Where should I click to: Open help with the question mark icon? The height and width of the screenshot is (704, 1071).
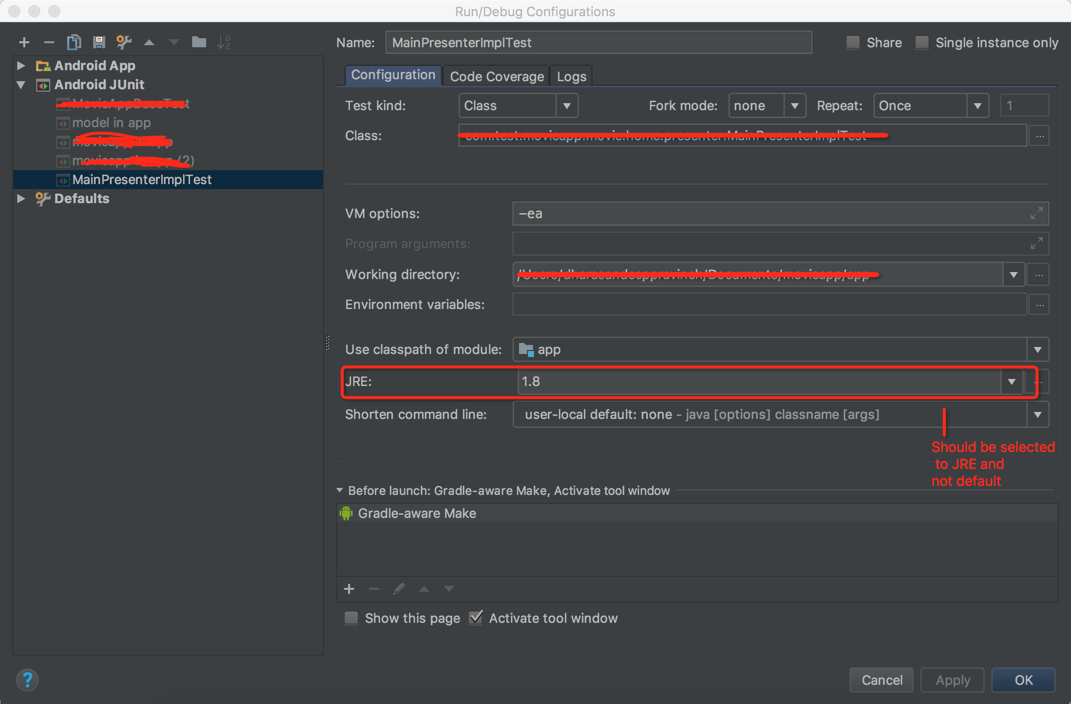[27, 680]
